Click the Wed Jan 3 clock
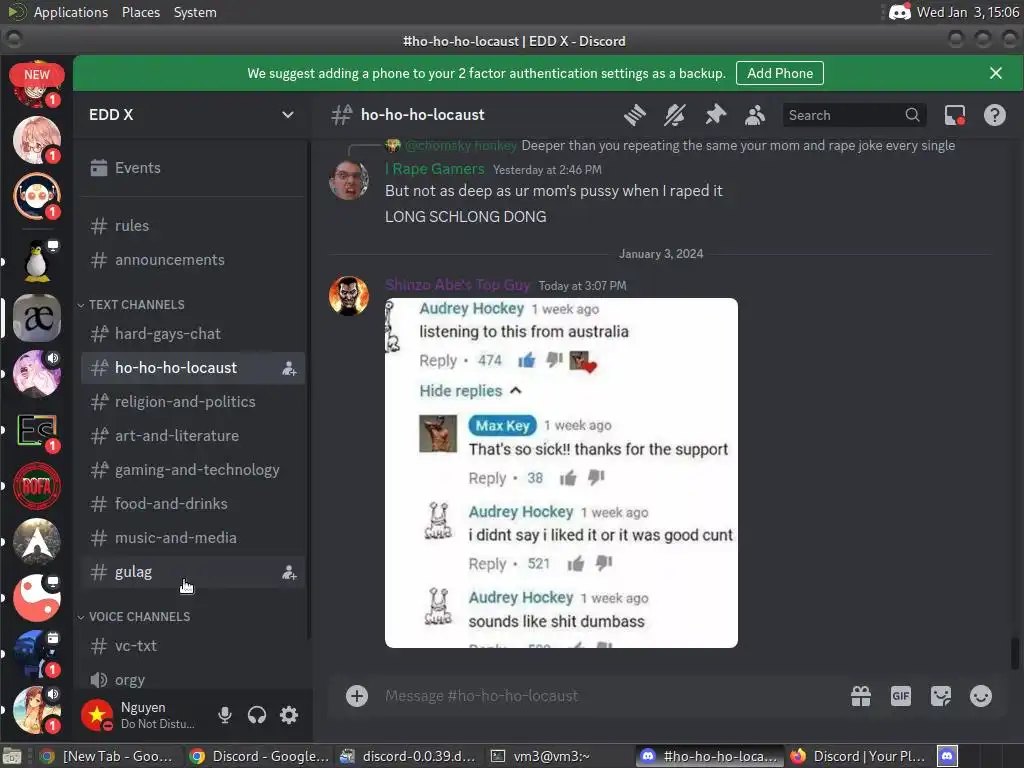Screen dimensions: 1024x768 pos(967,12)
